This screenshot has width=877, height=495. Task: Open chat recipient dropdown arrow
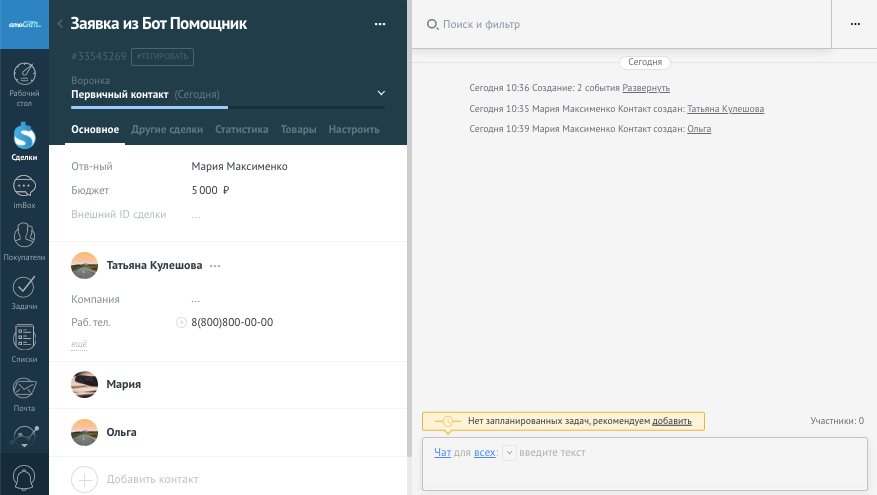coord(509,453)
